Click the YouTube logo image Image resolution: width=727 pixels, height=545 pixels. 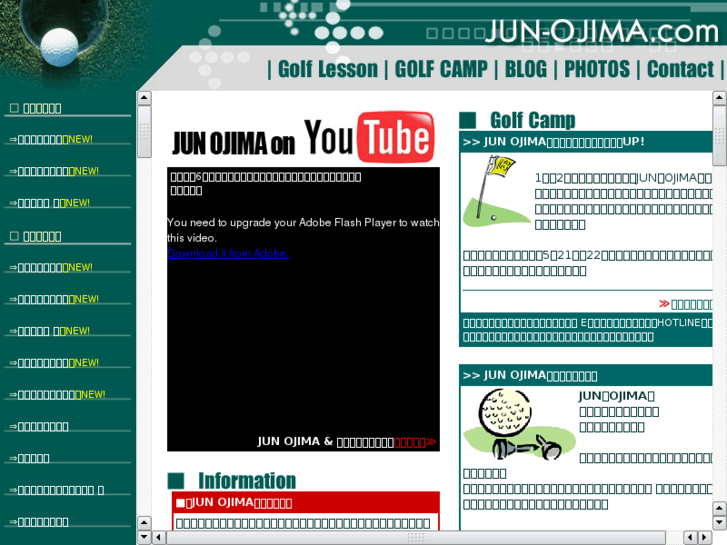point(370,137)
